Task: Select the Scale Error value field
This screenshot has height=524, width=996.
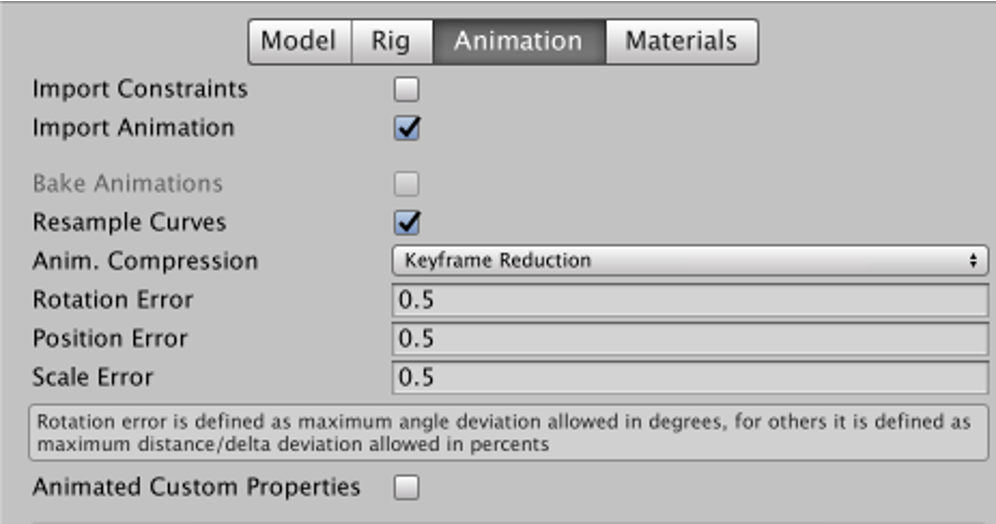Action: click(689, 378)
